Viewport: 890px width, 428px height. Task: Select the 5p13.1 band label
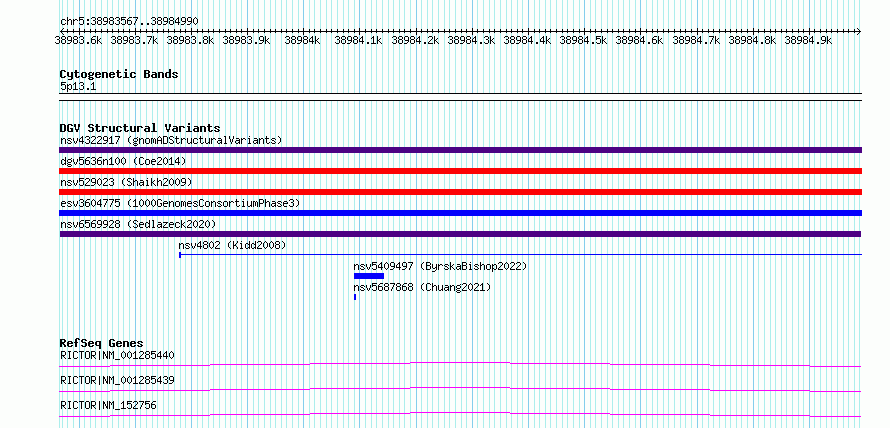point(79,87)
